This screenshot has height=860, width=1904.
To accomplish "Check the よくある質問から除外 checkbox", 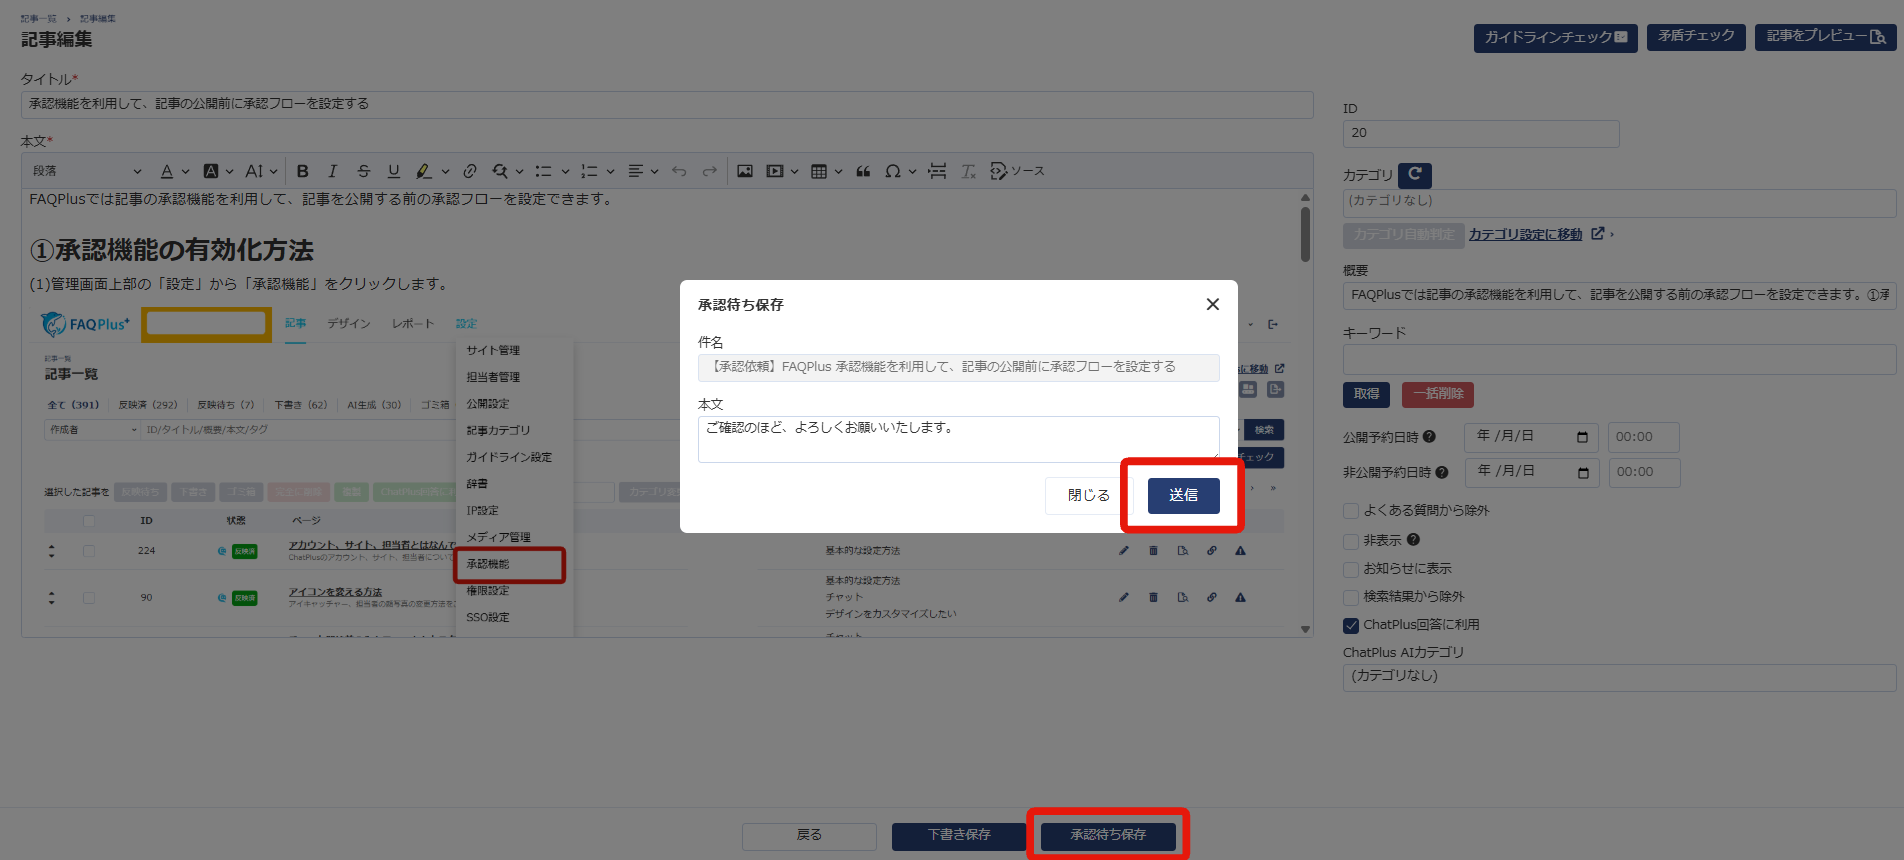I will [1351, 511].
